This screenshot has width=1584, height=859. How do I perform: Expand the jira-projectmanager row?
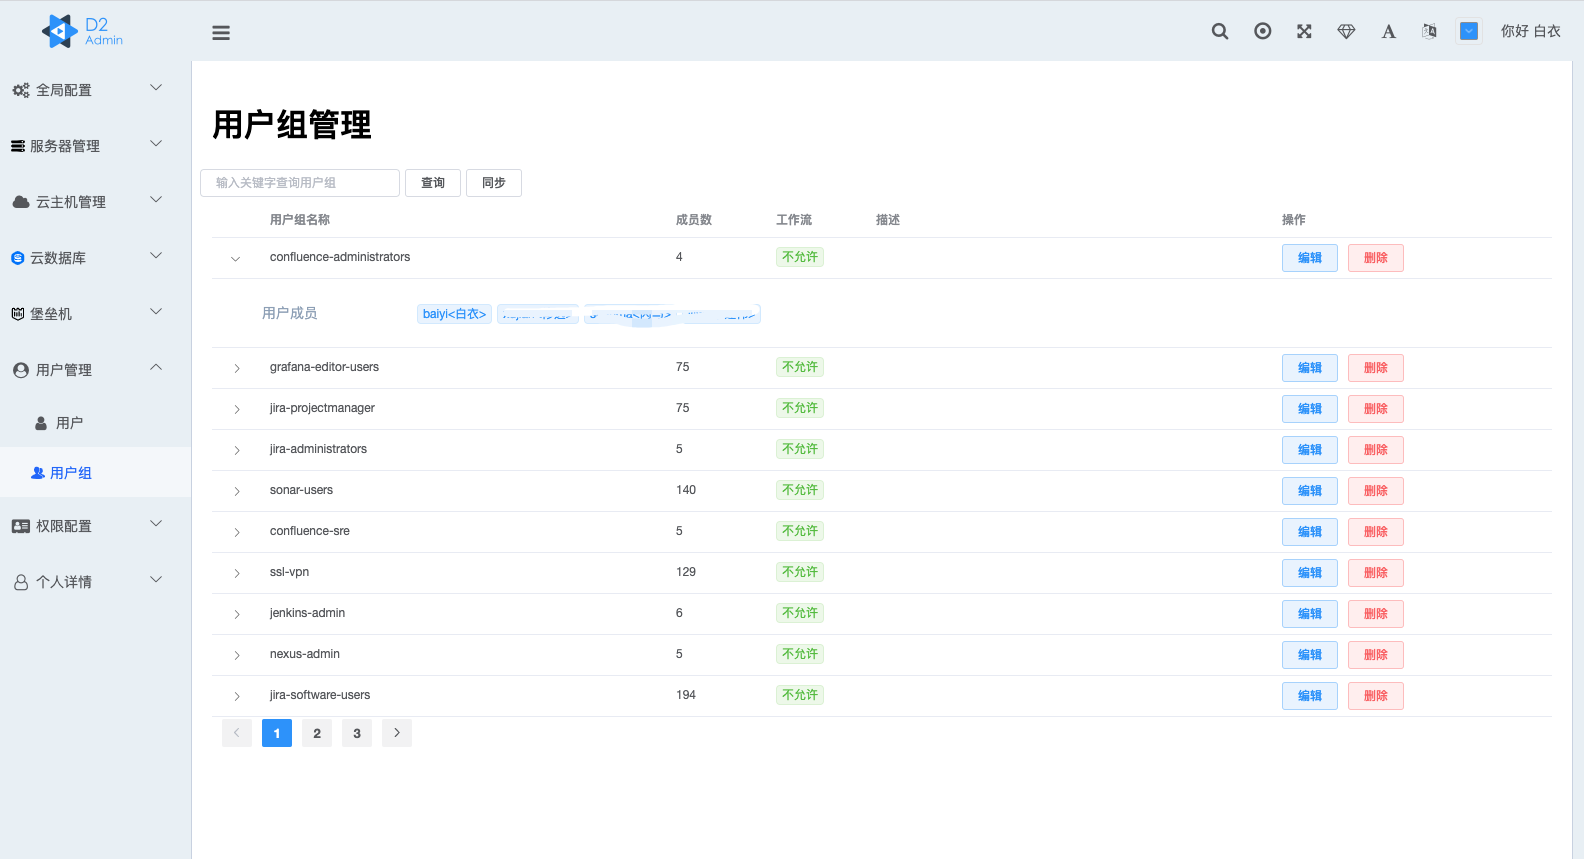[x=237, y=409]
